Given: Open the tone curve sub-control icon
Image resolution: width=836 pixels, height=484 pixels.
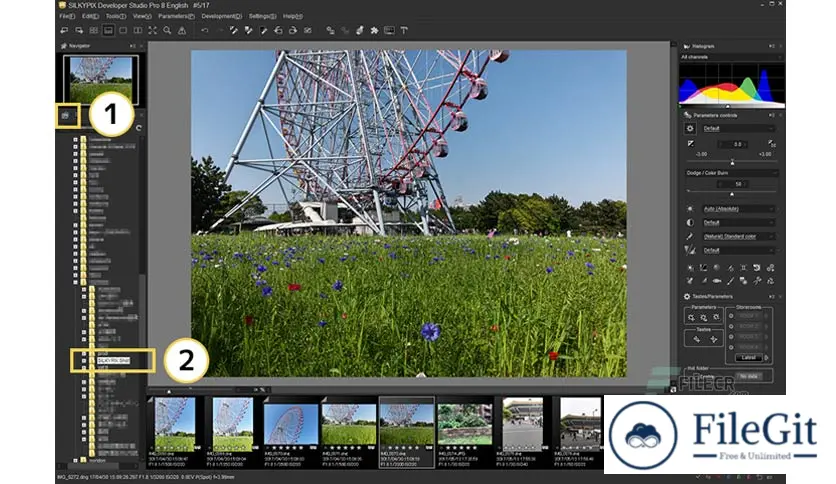Looking at the screenshot, I should pyautogui.click(x=703, y=268).
